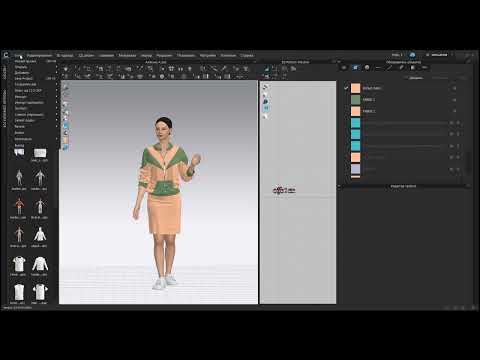Open the sleeveless top thumbnail in Library
The image size is (480, 360).
19,292
